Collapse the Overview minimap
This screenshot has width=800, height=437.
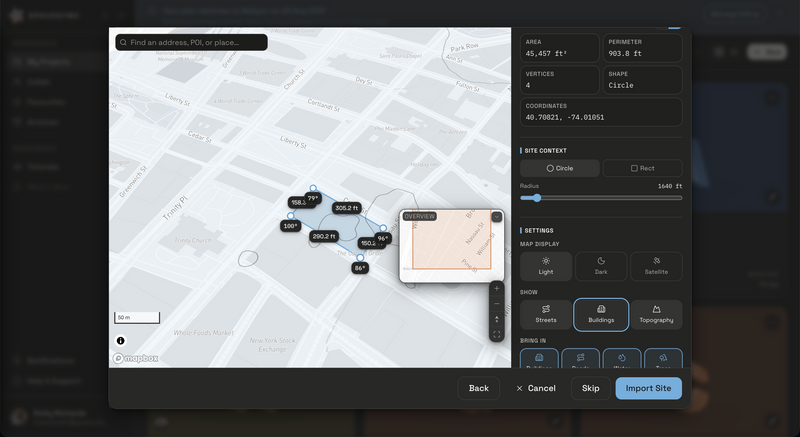pyautogui.click(x=496, y=217)
